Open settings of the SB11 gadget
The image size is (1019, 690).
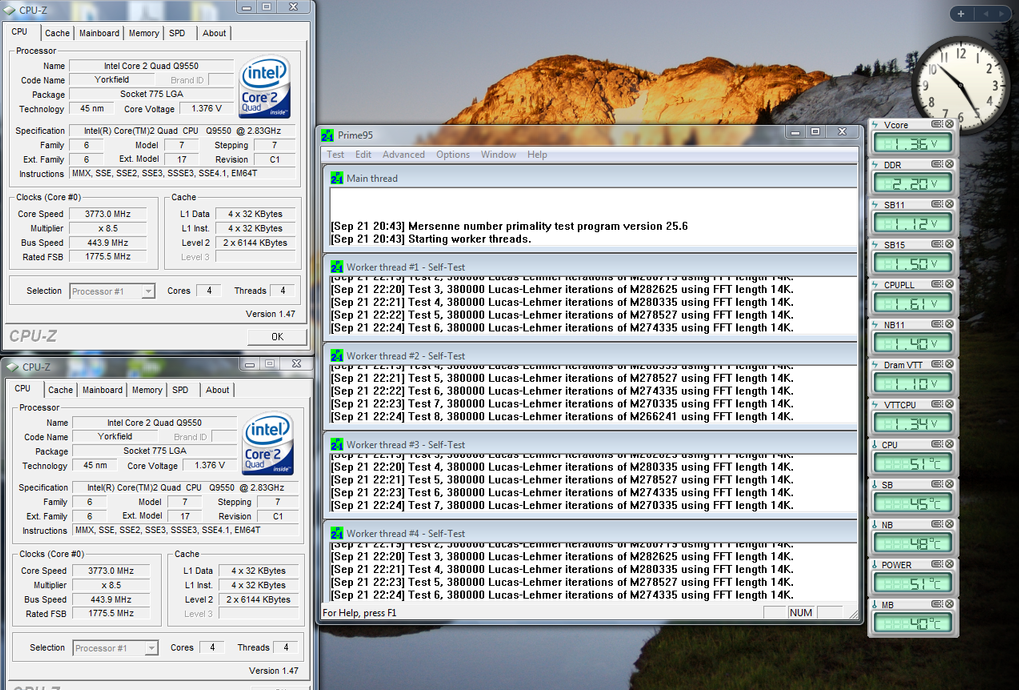coord(937,204)
